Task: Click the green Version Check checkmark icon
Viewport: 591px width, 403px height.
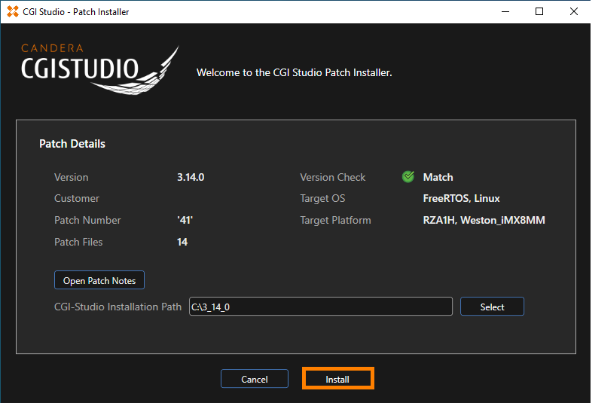Action: (408, 176)
